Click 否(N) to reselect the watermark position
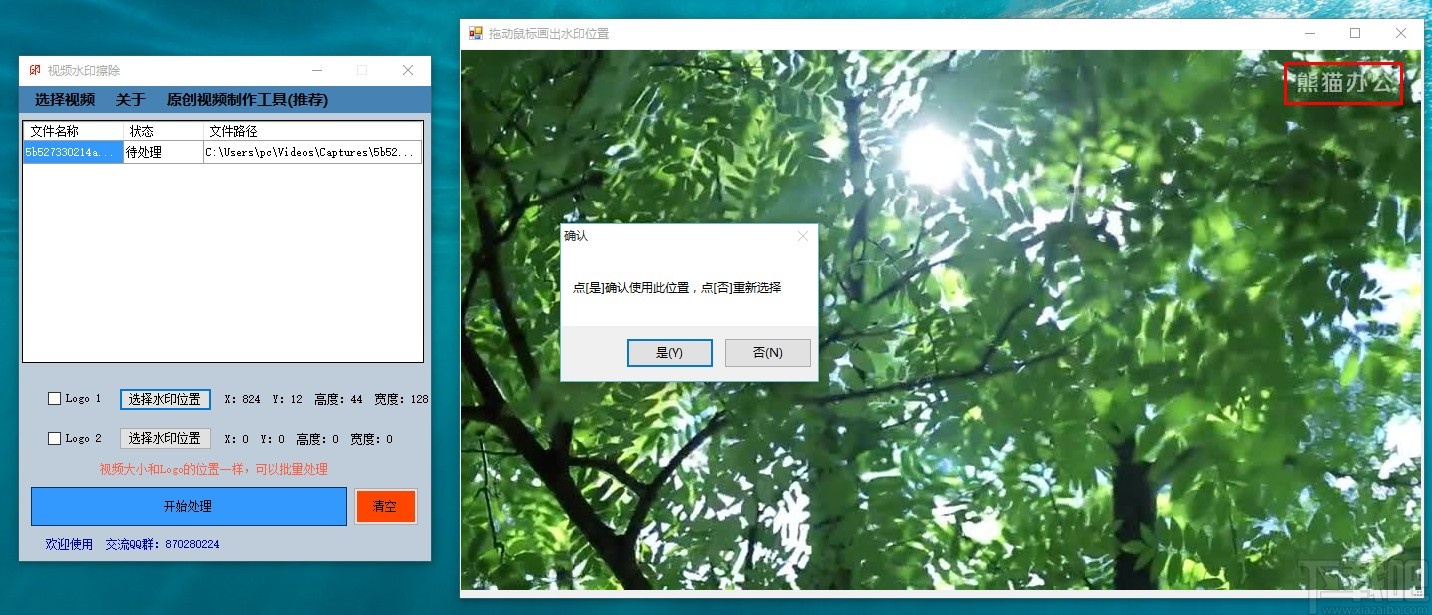Viewport: 1432px width, 615px height. 767,352
